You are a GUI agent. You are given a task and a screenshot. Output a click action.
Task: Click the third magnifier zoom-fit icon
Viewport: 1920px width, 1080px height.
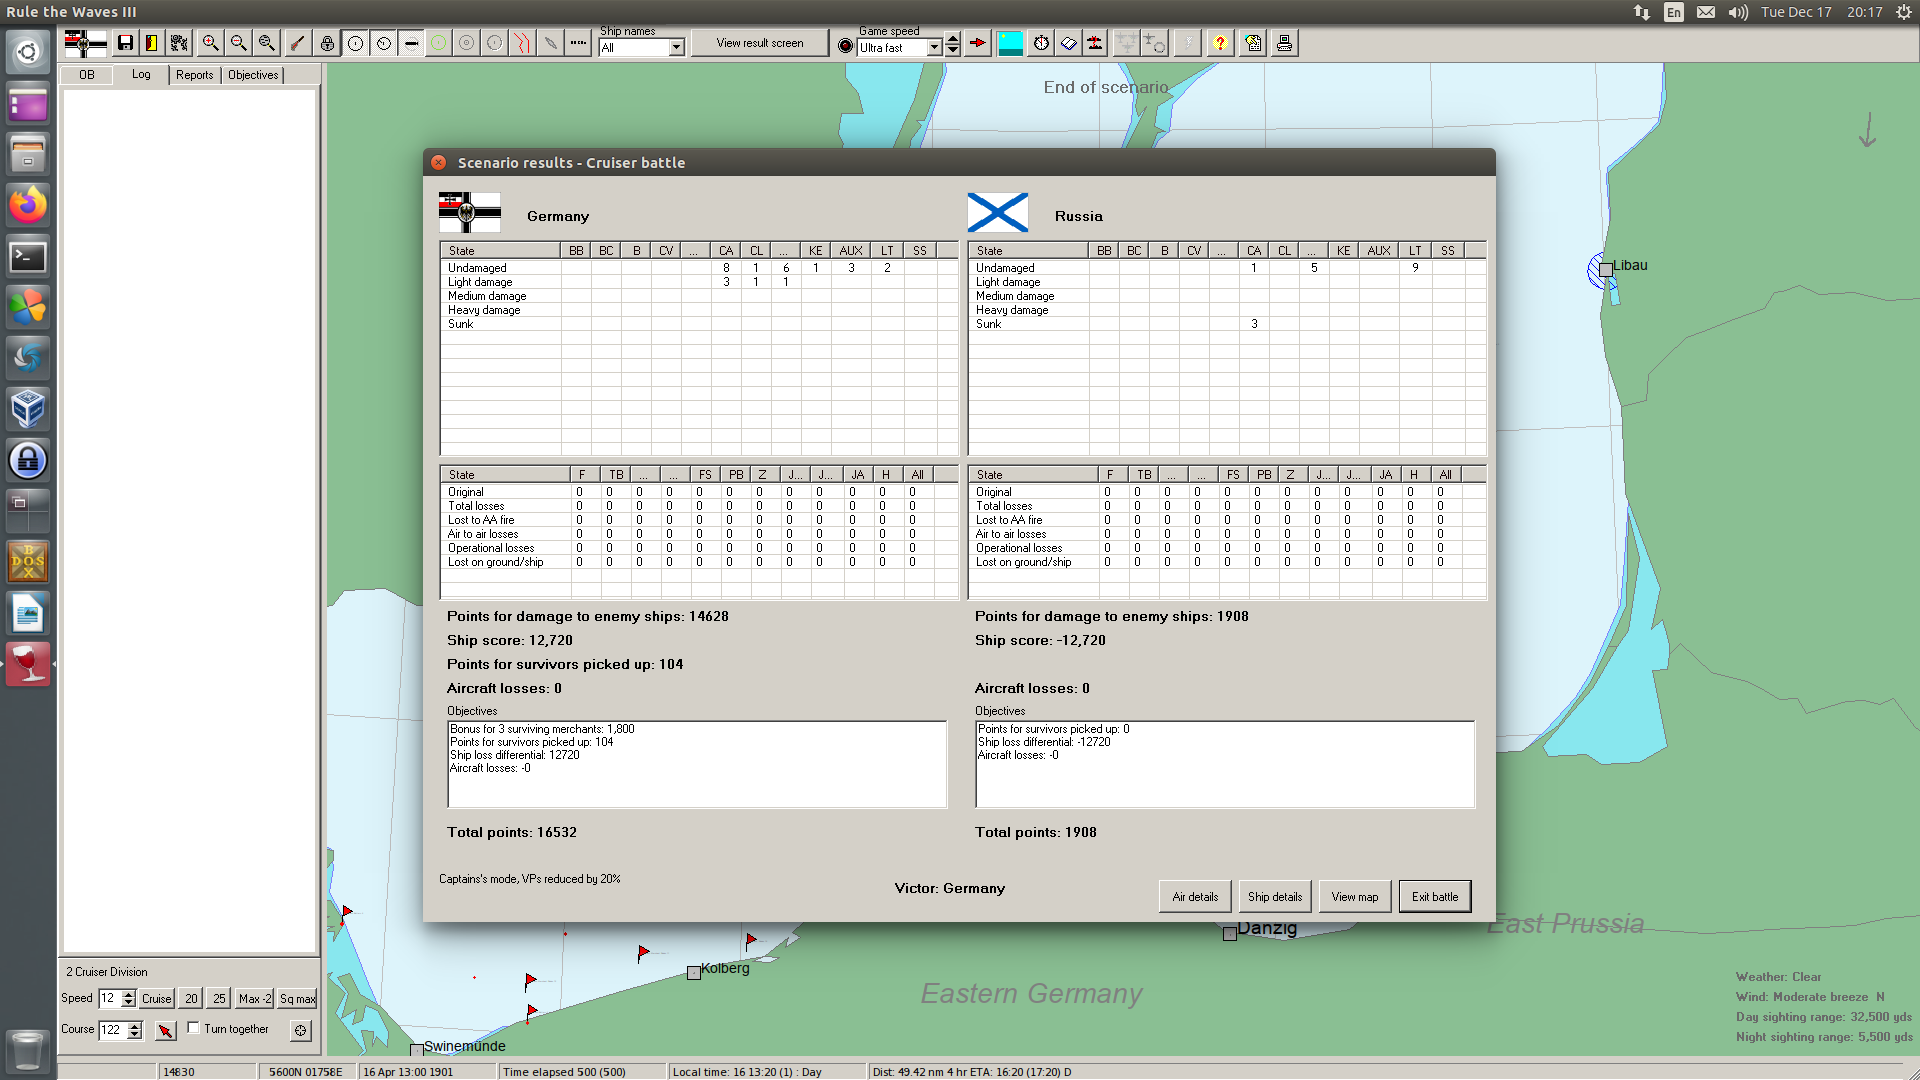point(266,43)
